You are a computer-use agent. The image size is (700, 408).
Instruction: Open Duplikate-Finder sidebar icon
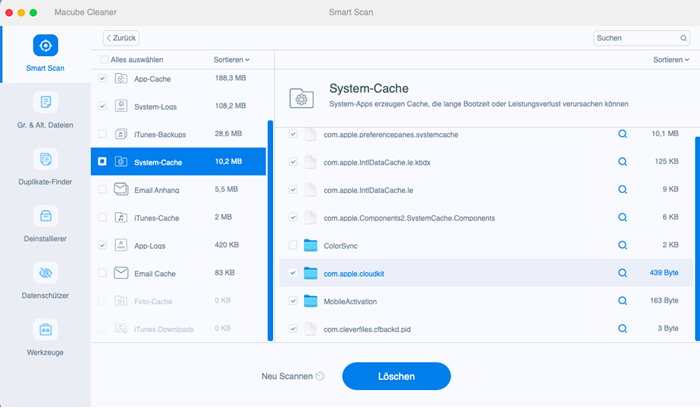tap(45, 159)
